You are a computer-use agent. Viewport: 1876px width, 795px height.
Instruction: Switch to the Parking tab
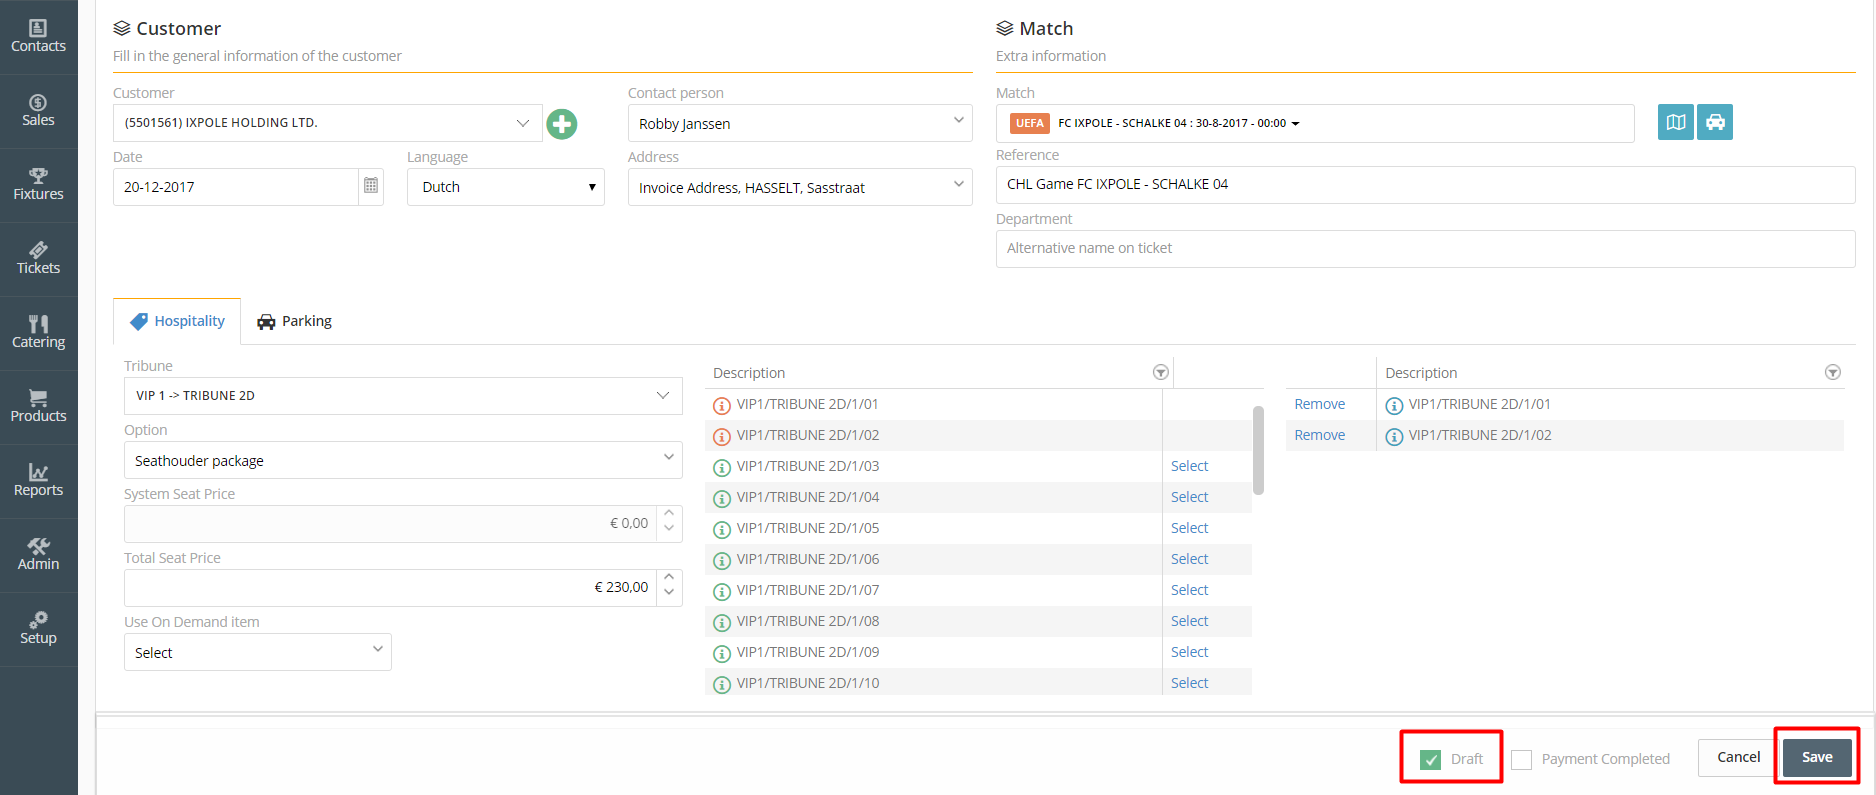click(x=294, y=321)
